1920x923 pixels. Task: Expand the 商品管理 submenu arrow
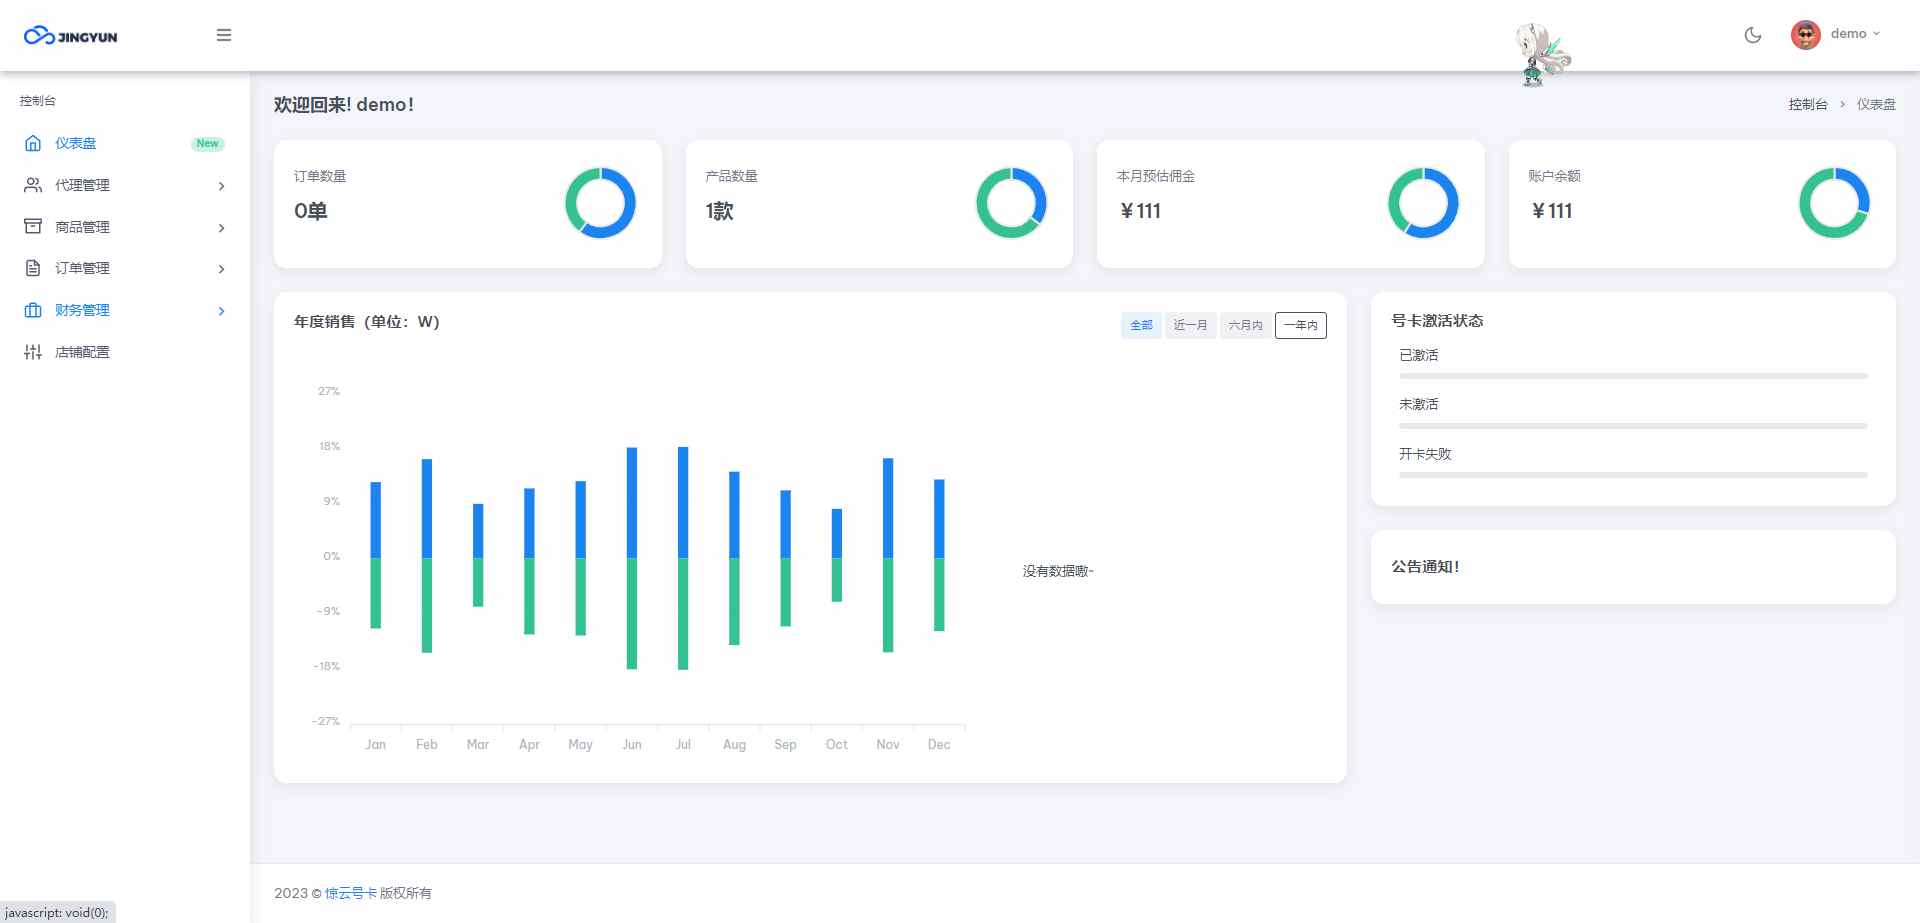pyautogui.click(x=221, y=228)
